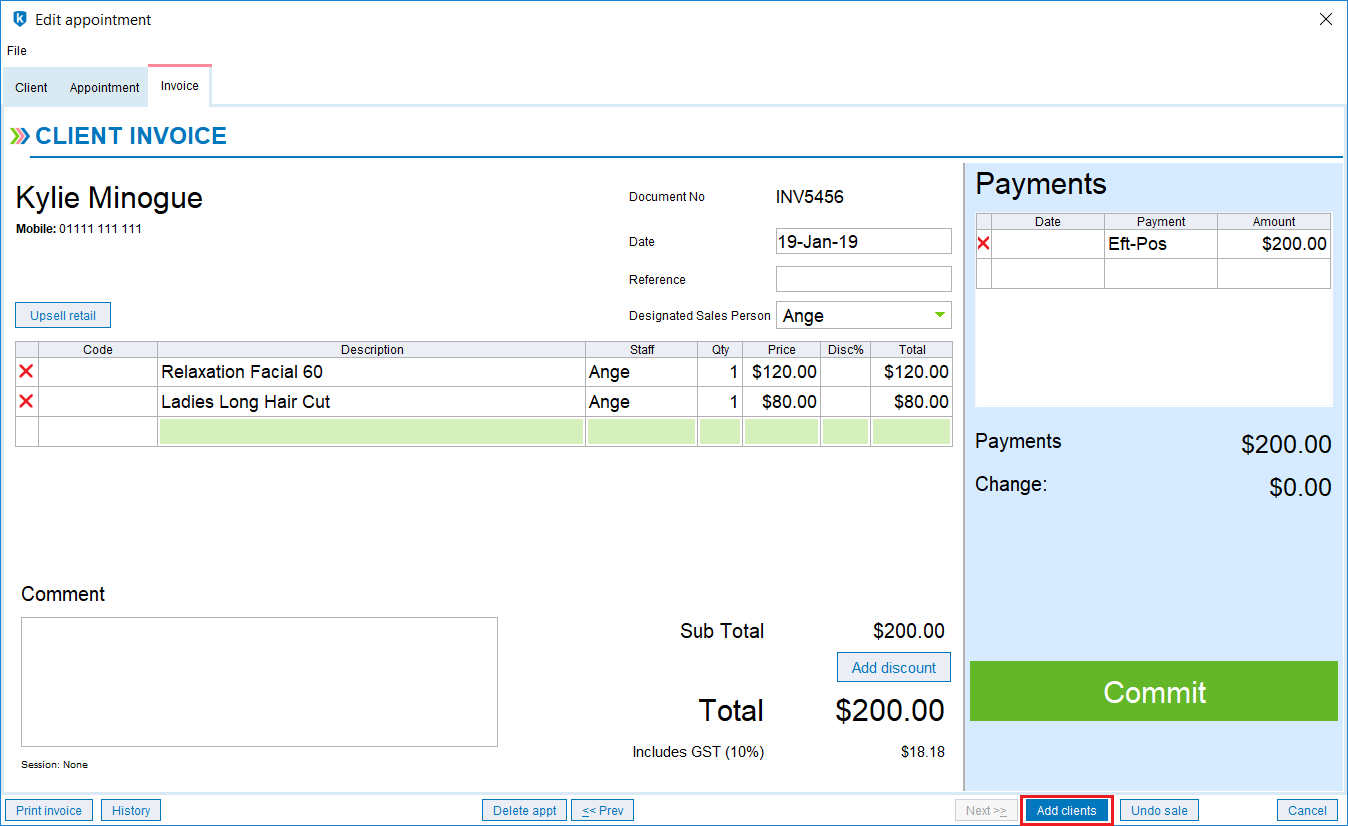1348x826 pixels.
Task: Click the Total column header
Action: 911,350
